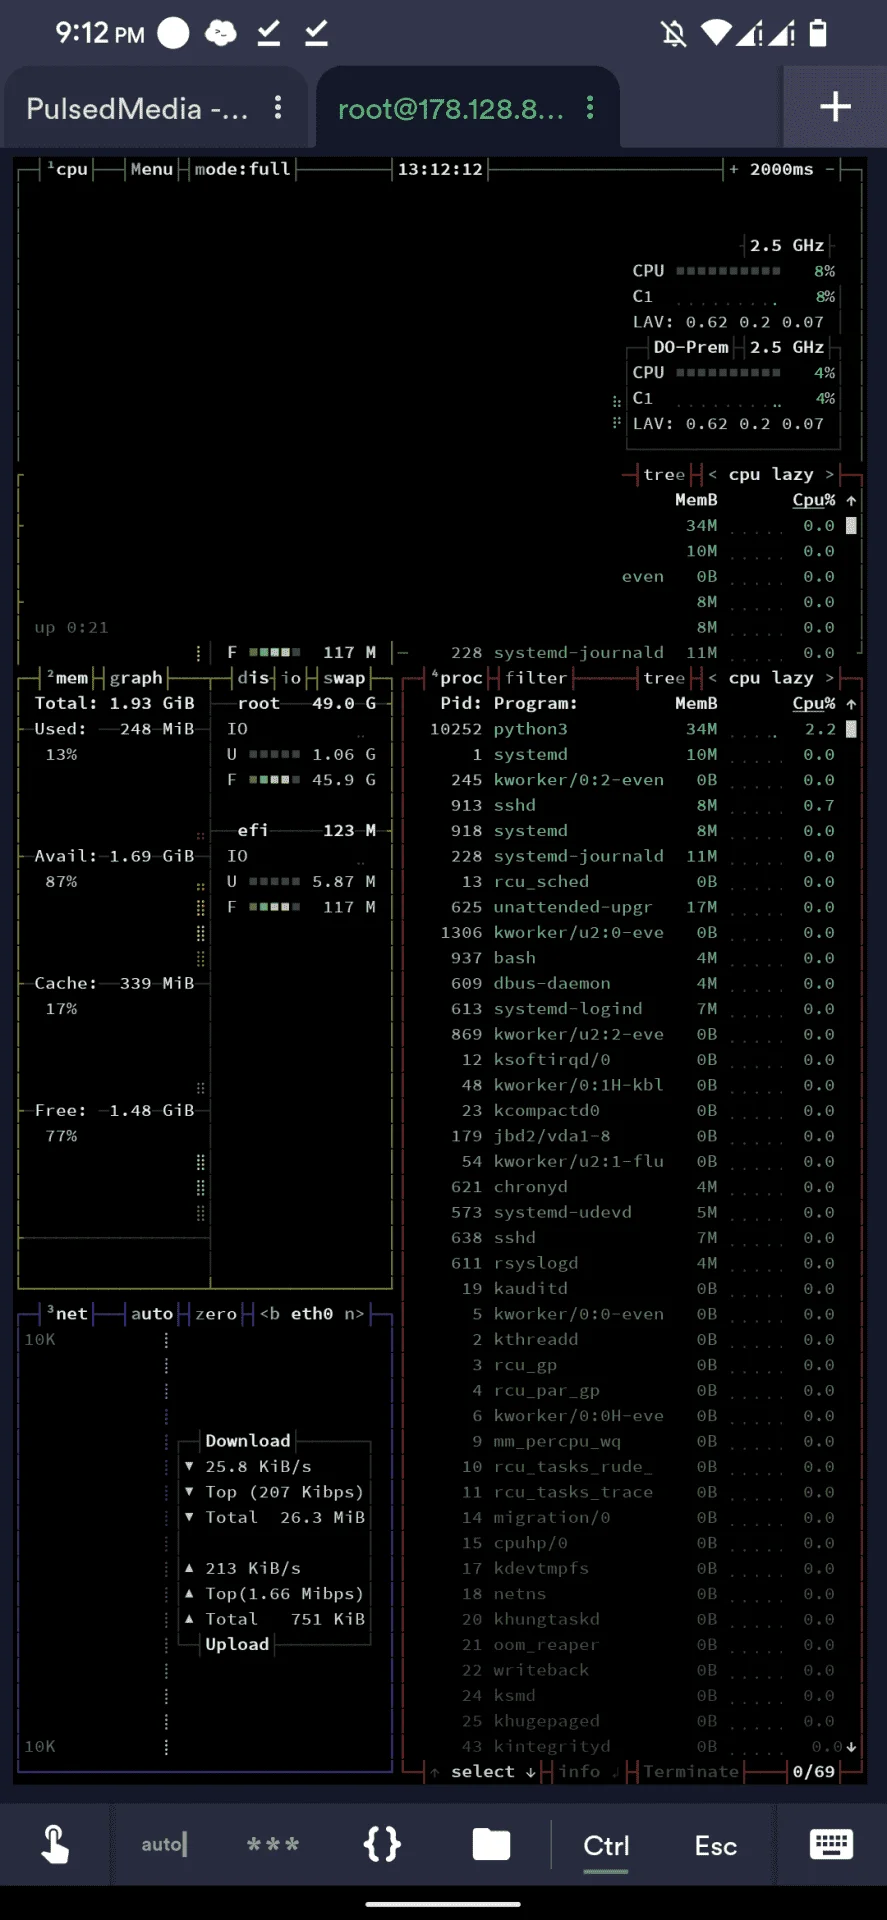Show the on-screen keyboard icon

(x=831, y=1844)
